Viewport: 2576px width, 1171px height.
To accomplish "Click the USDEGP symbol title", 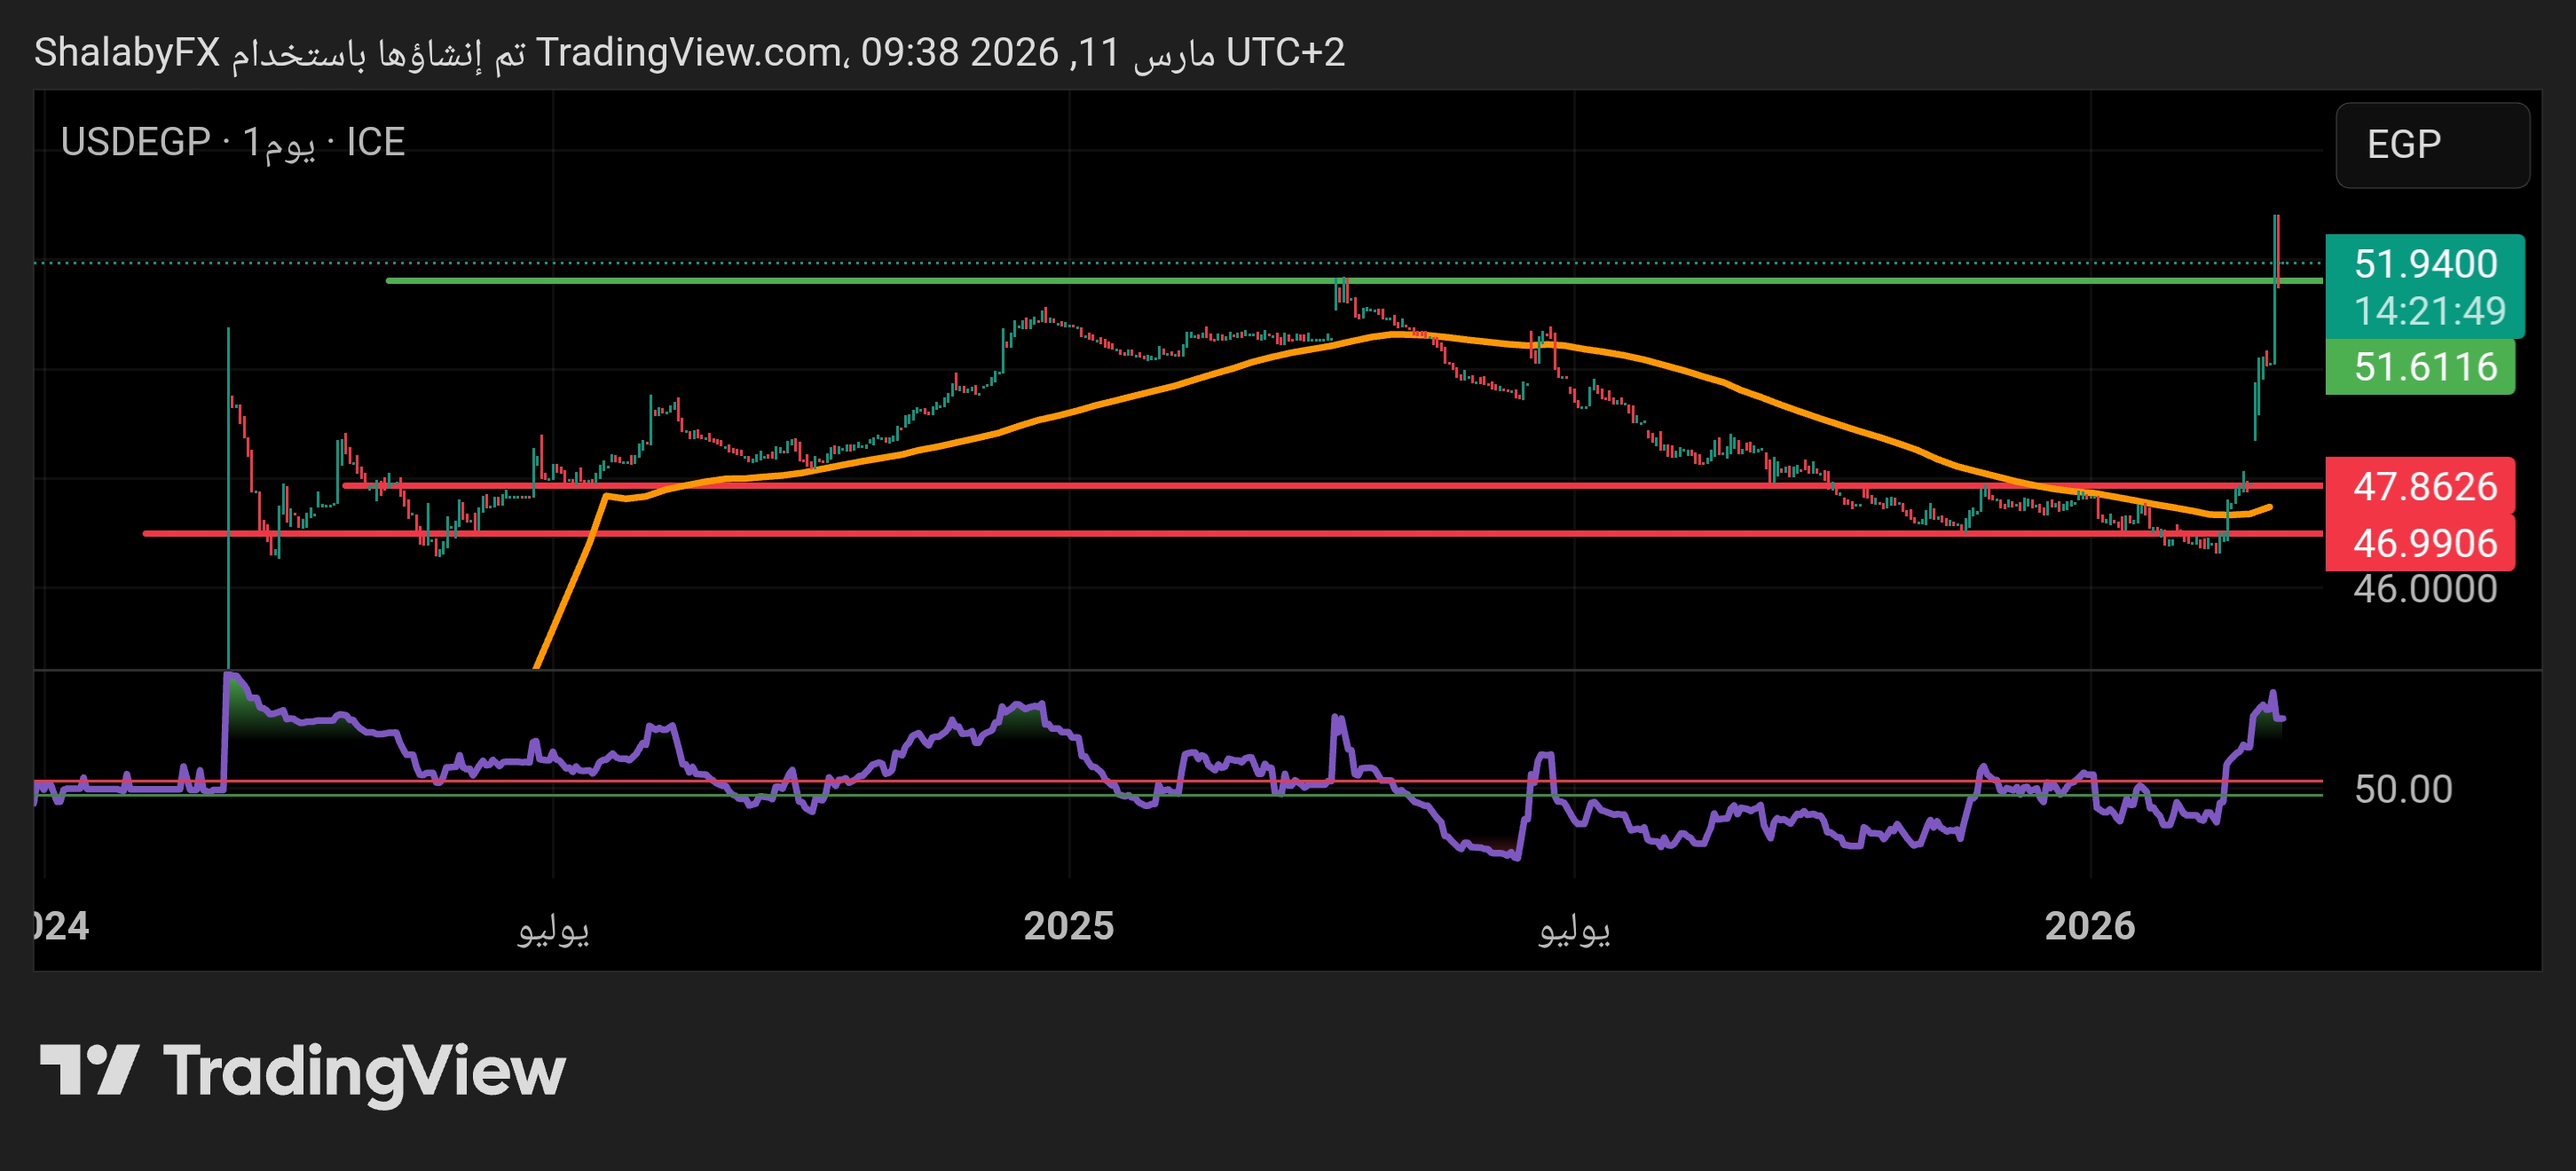I will tap(135, 142).
